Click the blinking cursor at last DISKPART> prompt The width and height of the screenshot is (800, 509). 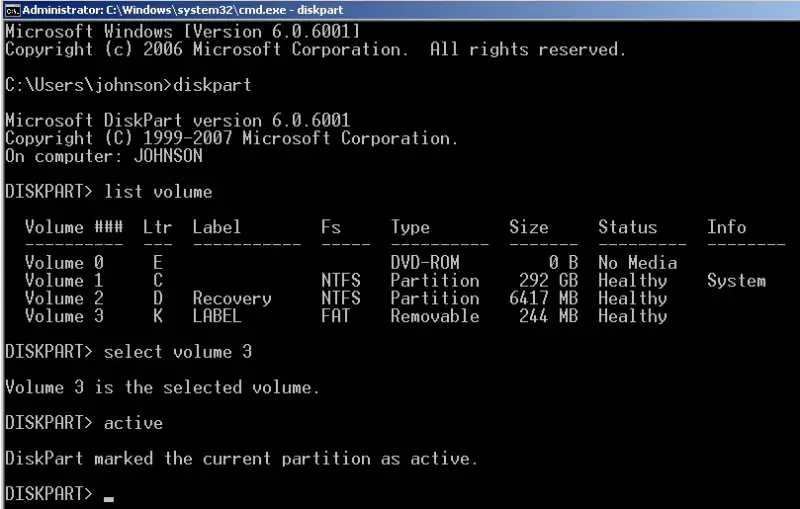pyautogui.click(x=109, y=500)
